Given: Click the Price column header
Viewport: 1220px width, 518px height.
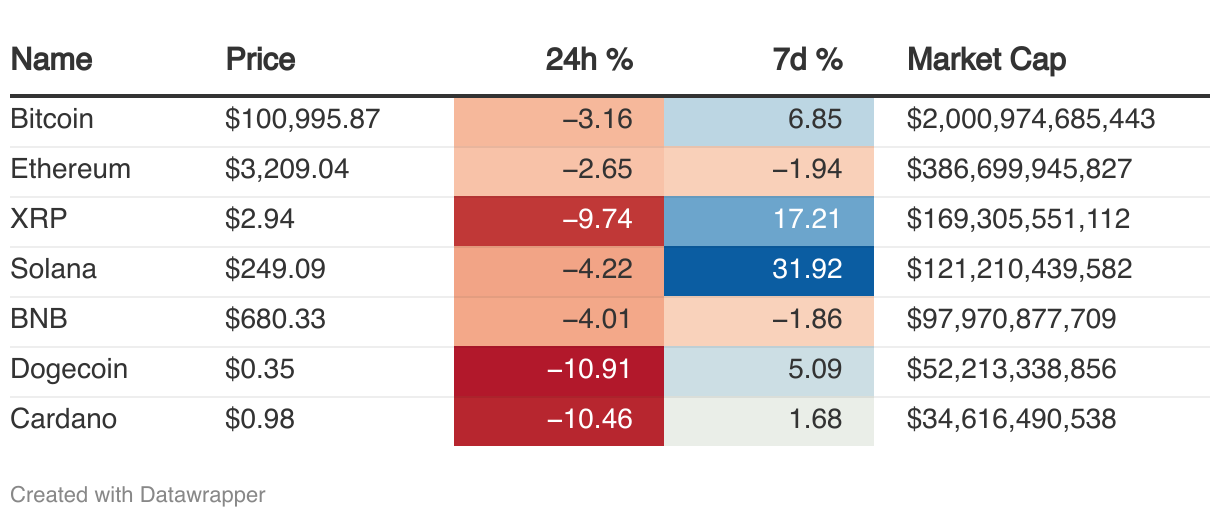Looking at the screenshot, I should pyautogui.click(x=261, y=60).
